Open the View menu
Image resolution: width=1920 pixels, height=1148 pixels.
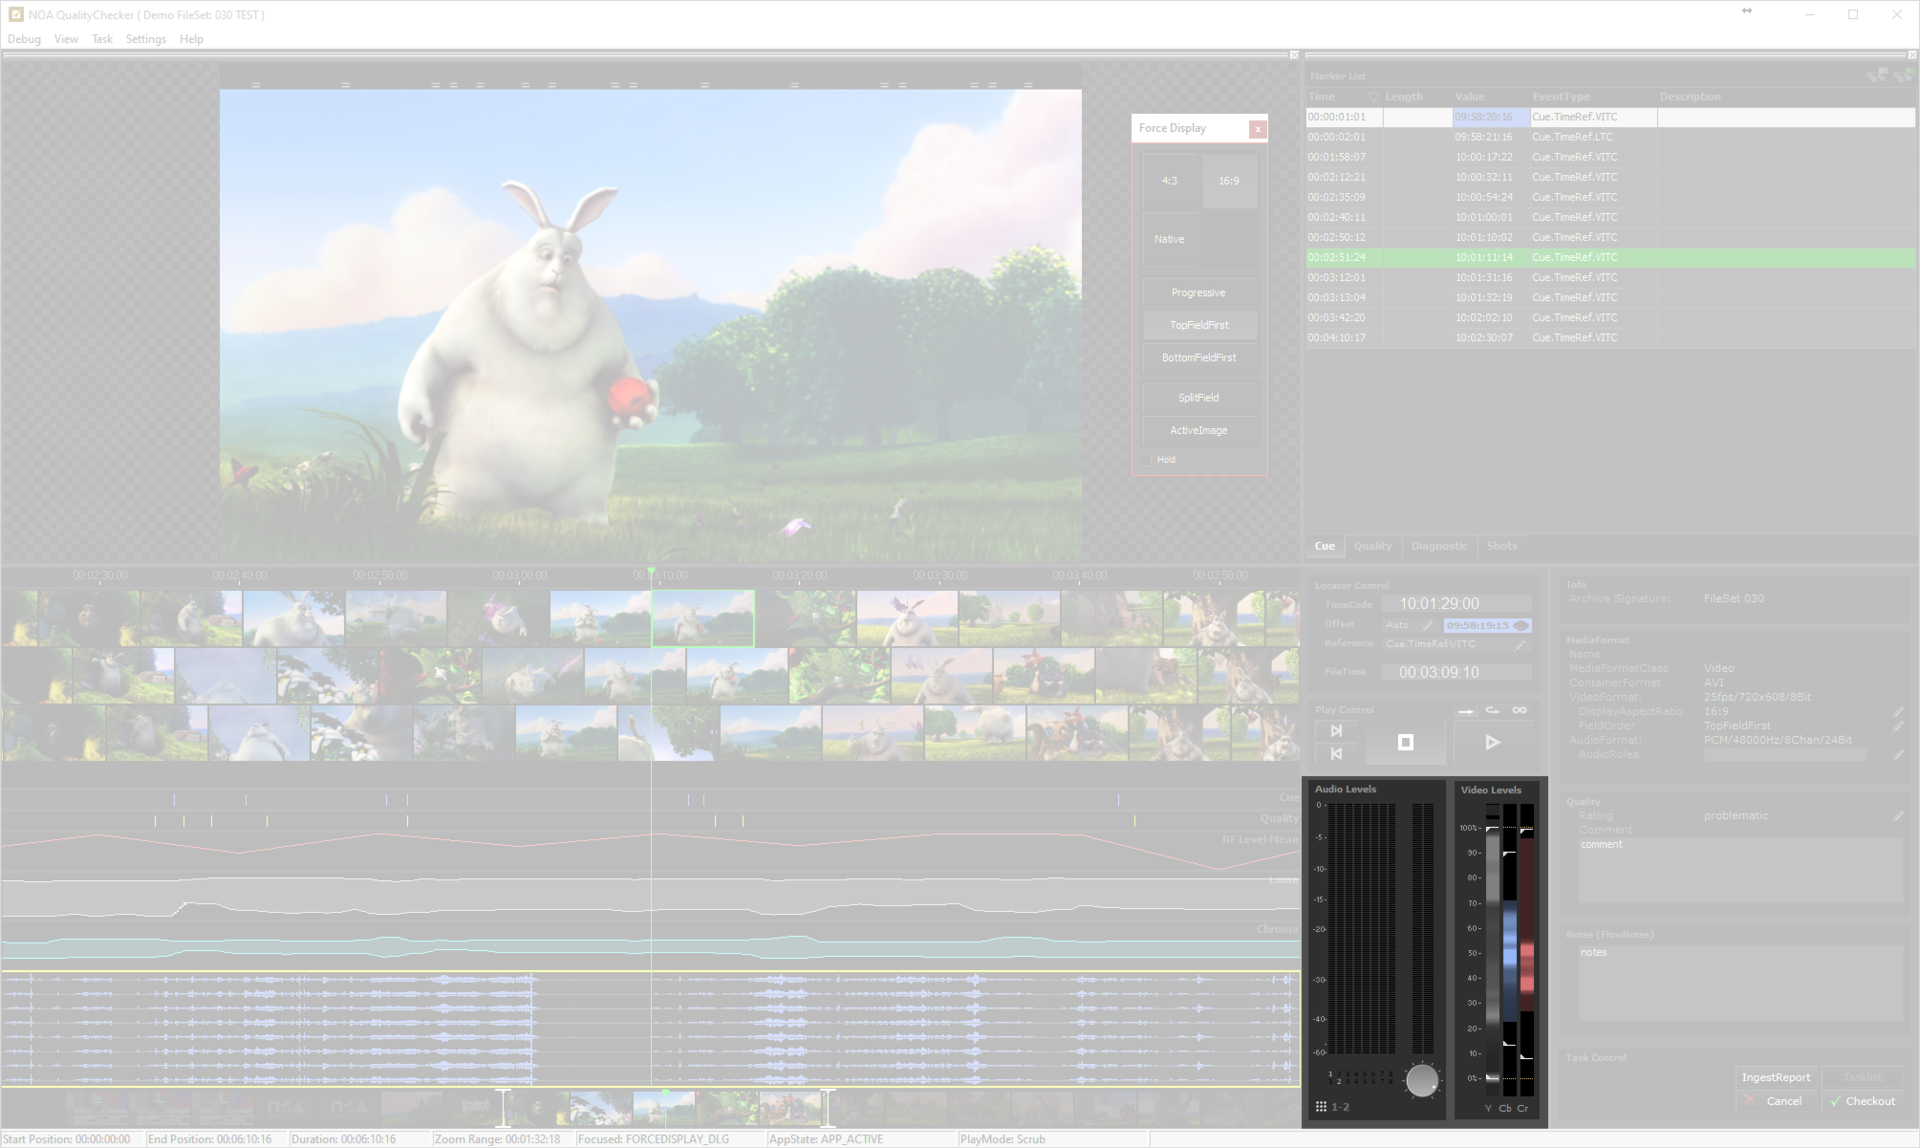click(66, 39)
